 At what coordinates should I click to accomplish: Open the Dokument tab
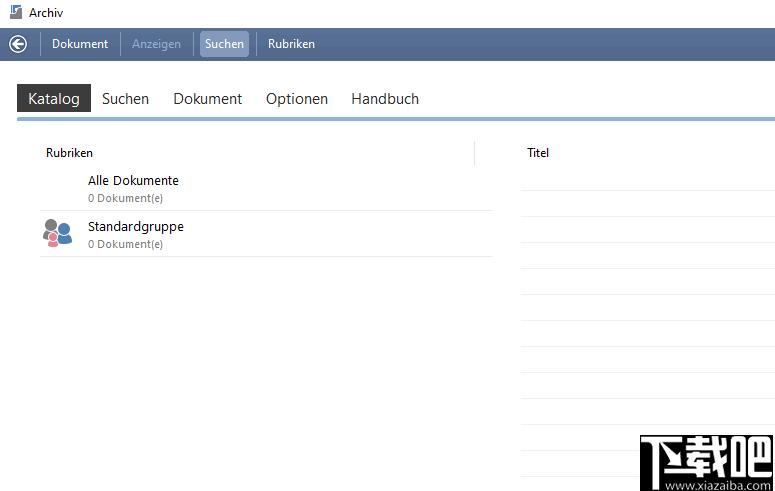pos(207,99)
